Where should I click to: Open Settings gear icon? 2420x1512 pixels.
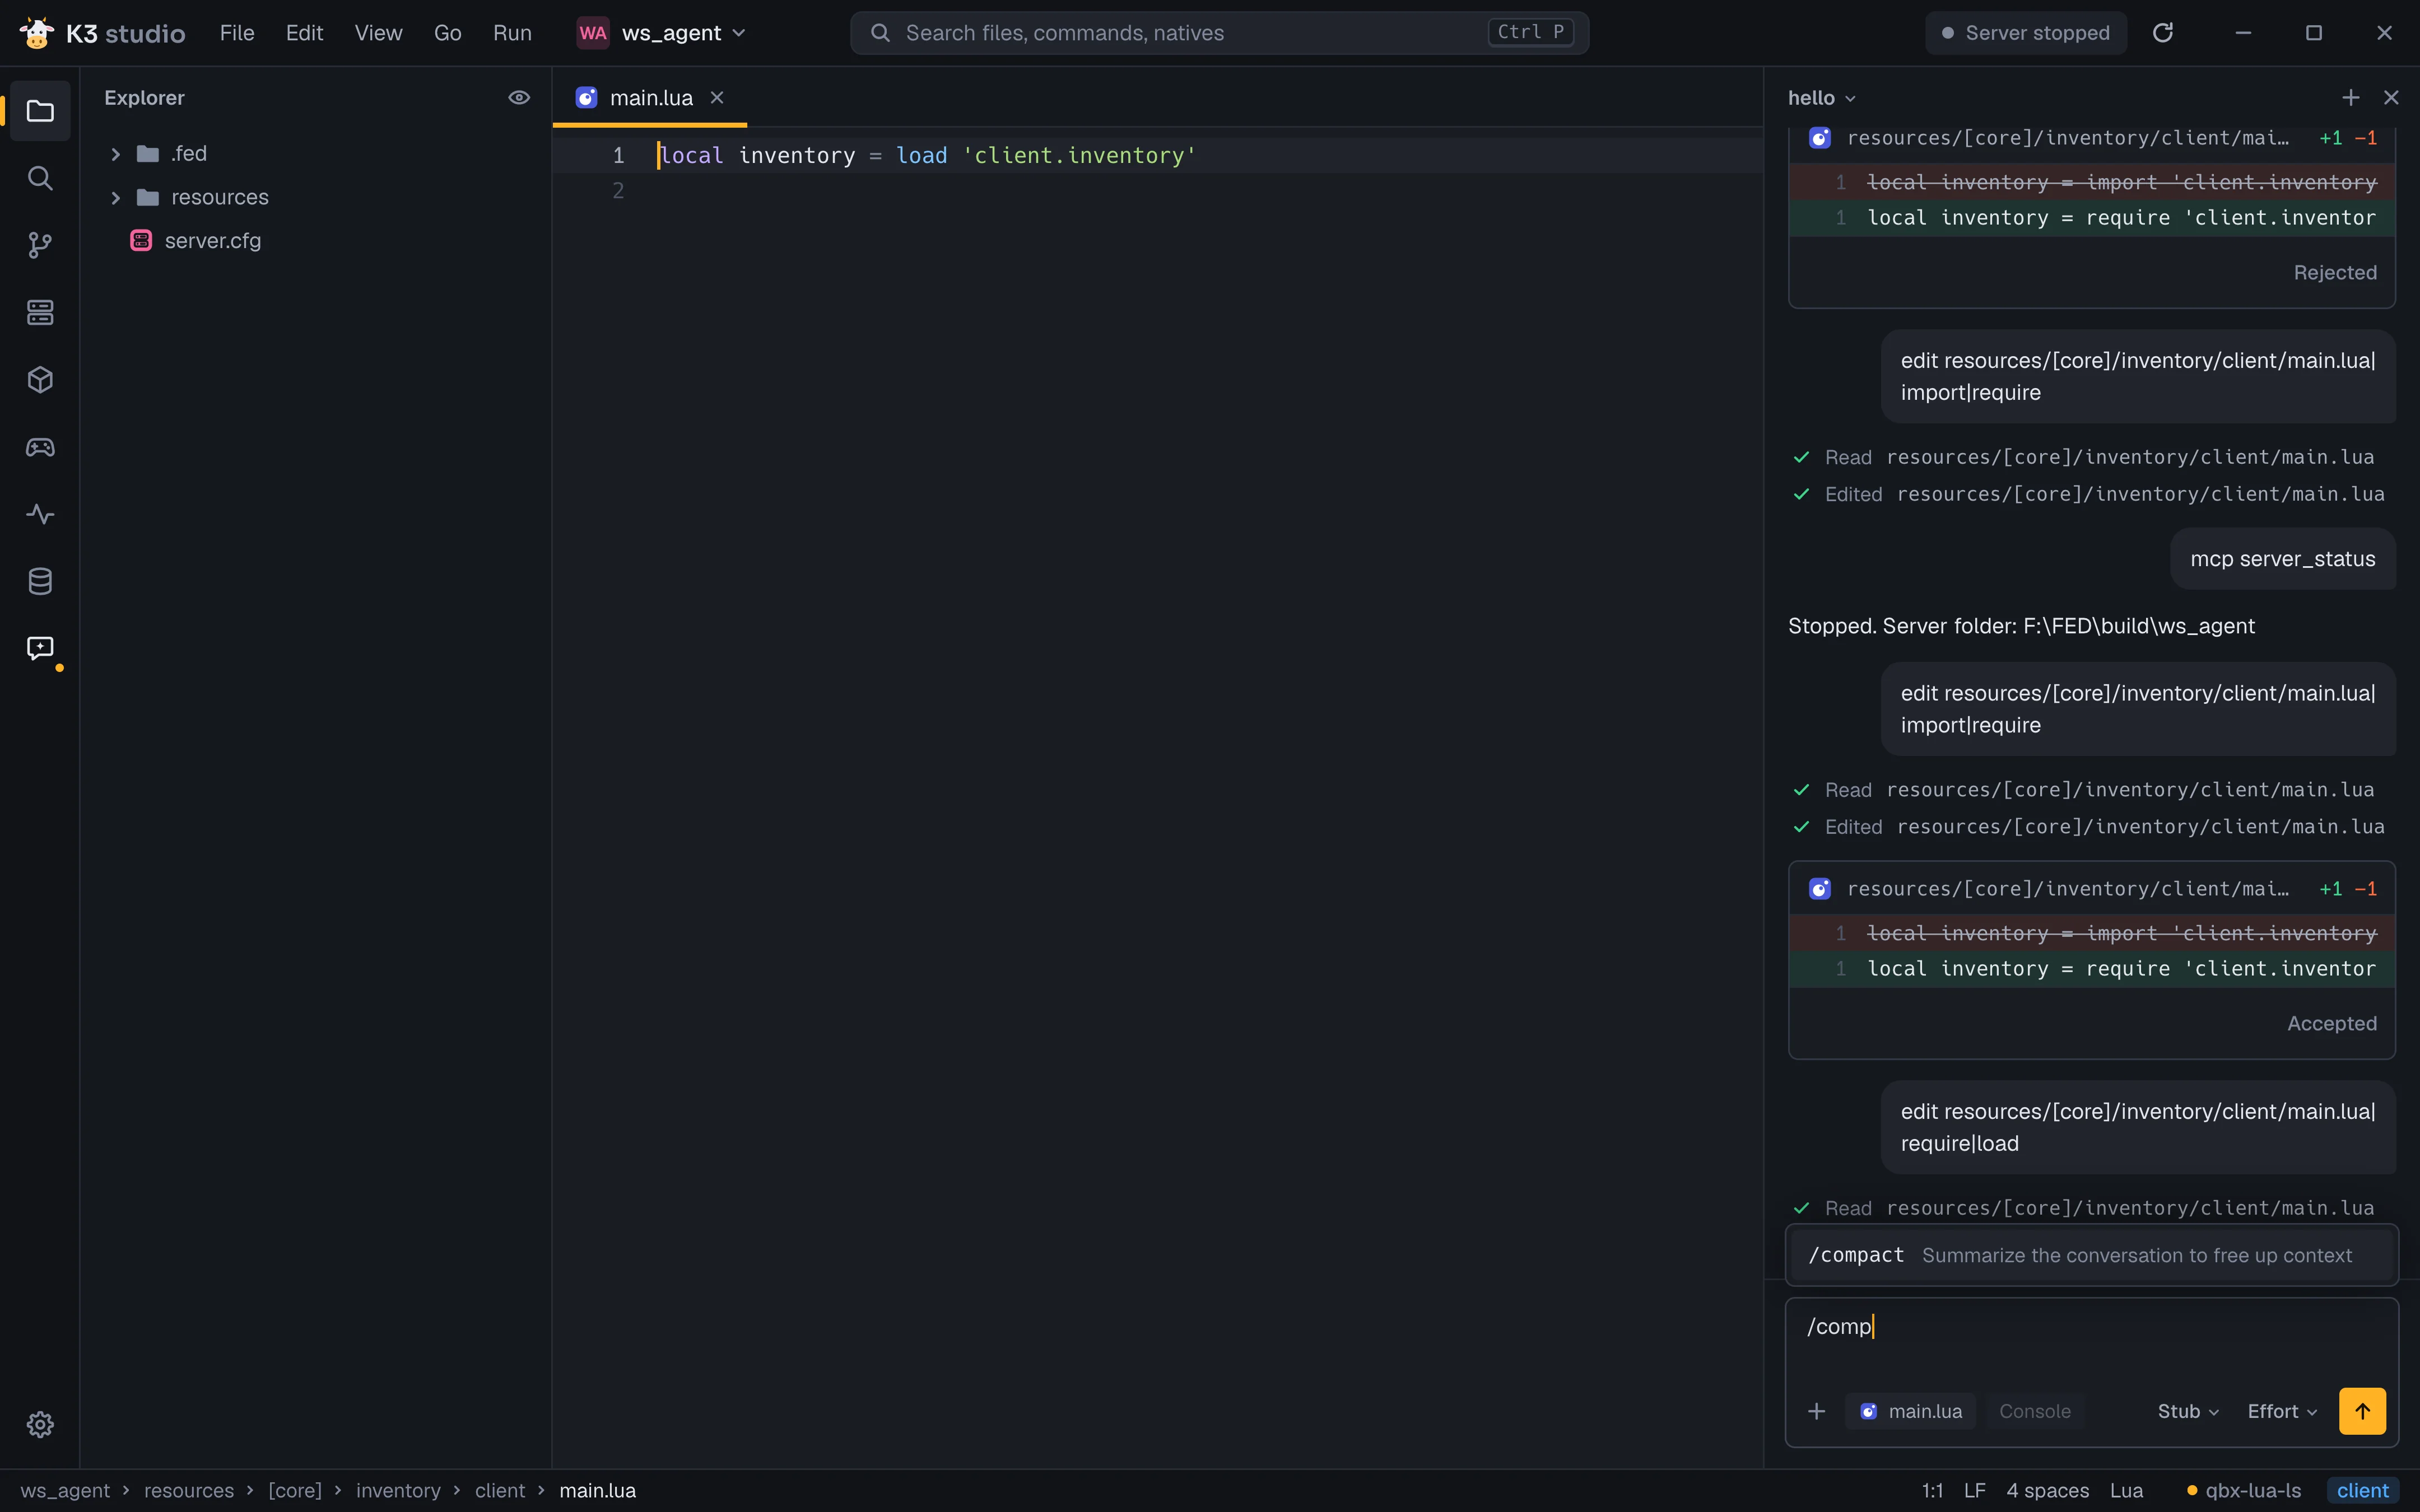click(40, 1424)
